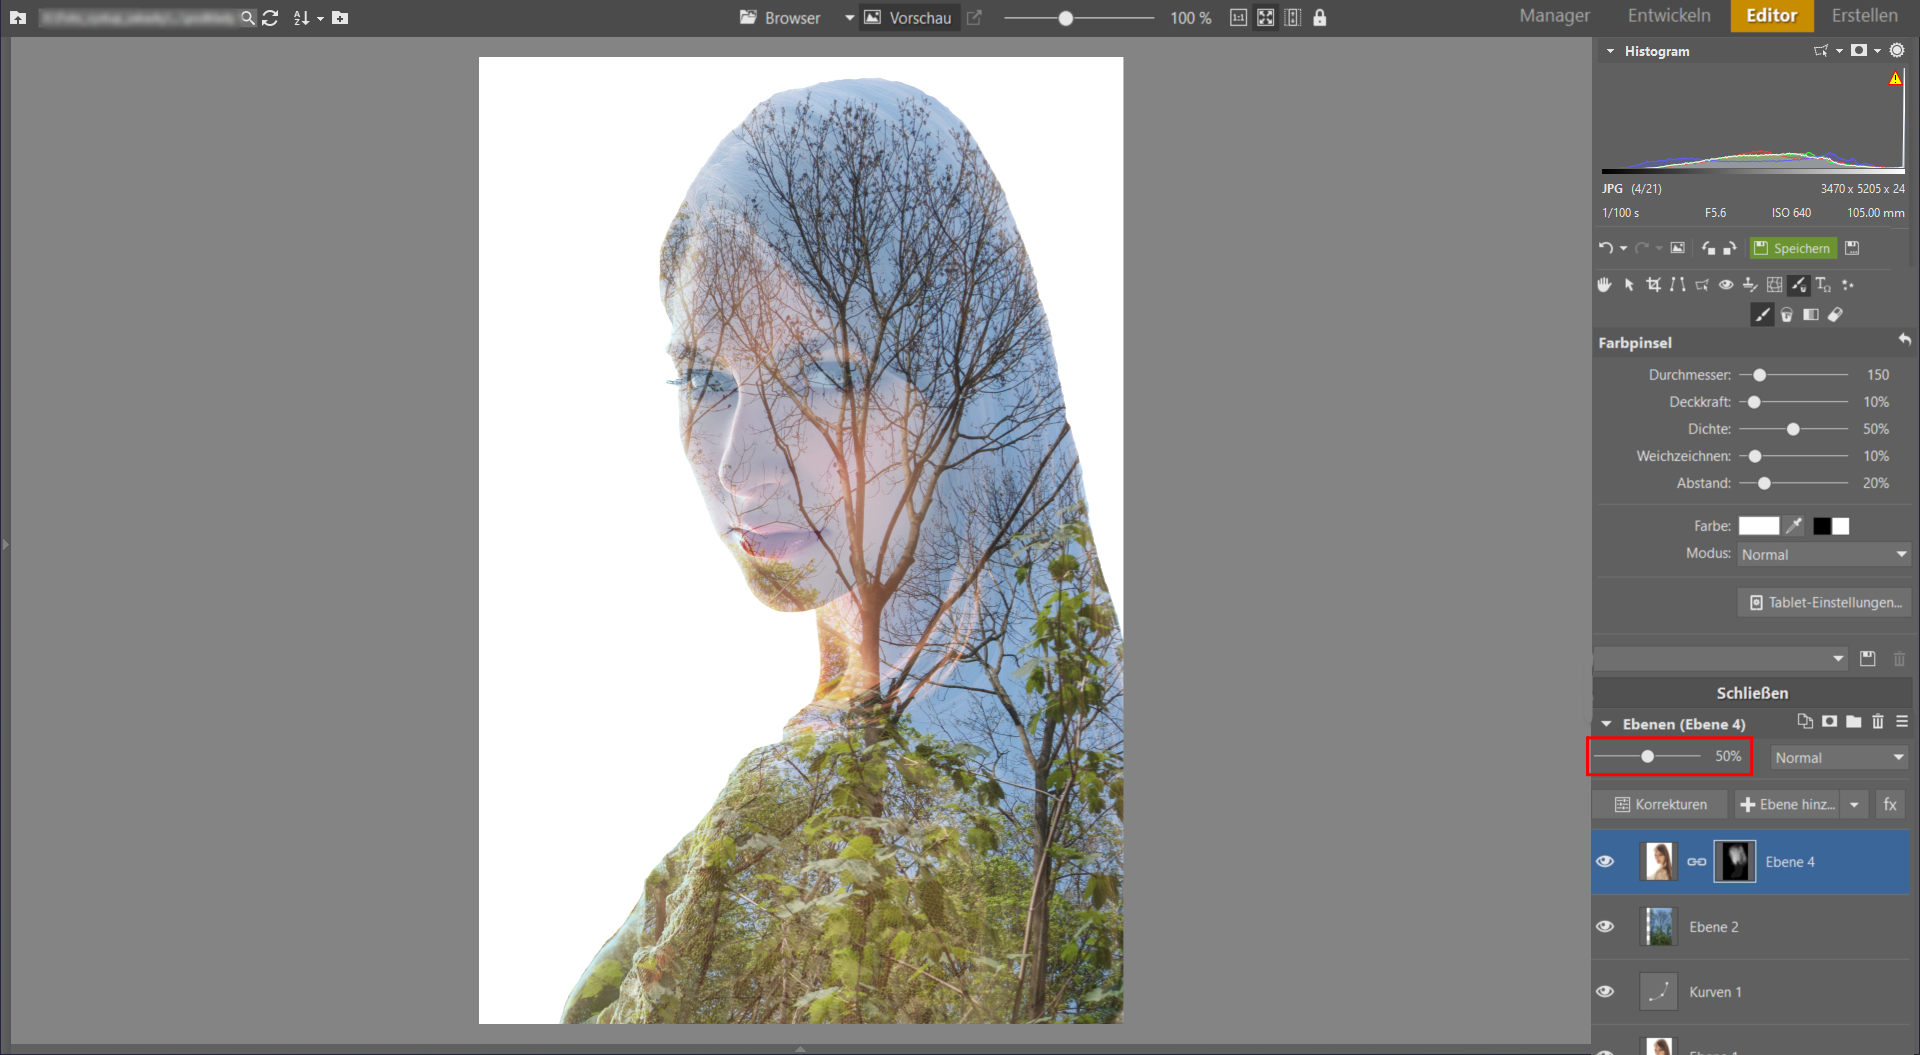Hide the Kurven 1 layer
Viewport: 1920px width, 1055px height.
coord(1605,992)
